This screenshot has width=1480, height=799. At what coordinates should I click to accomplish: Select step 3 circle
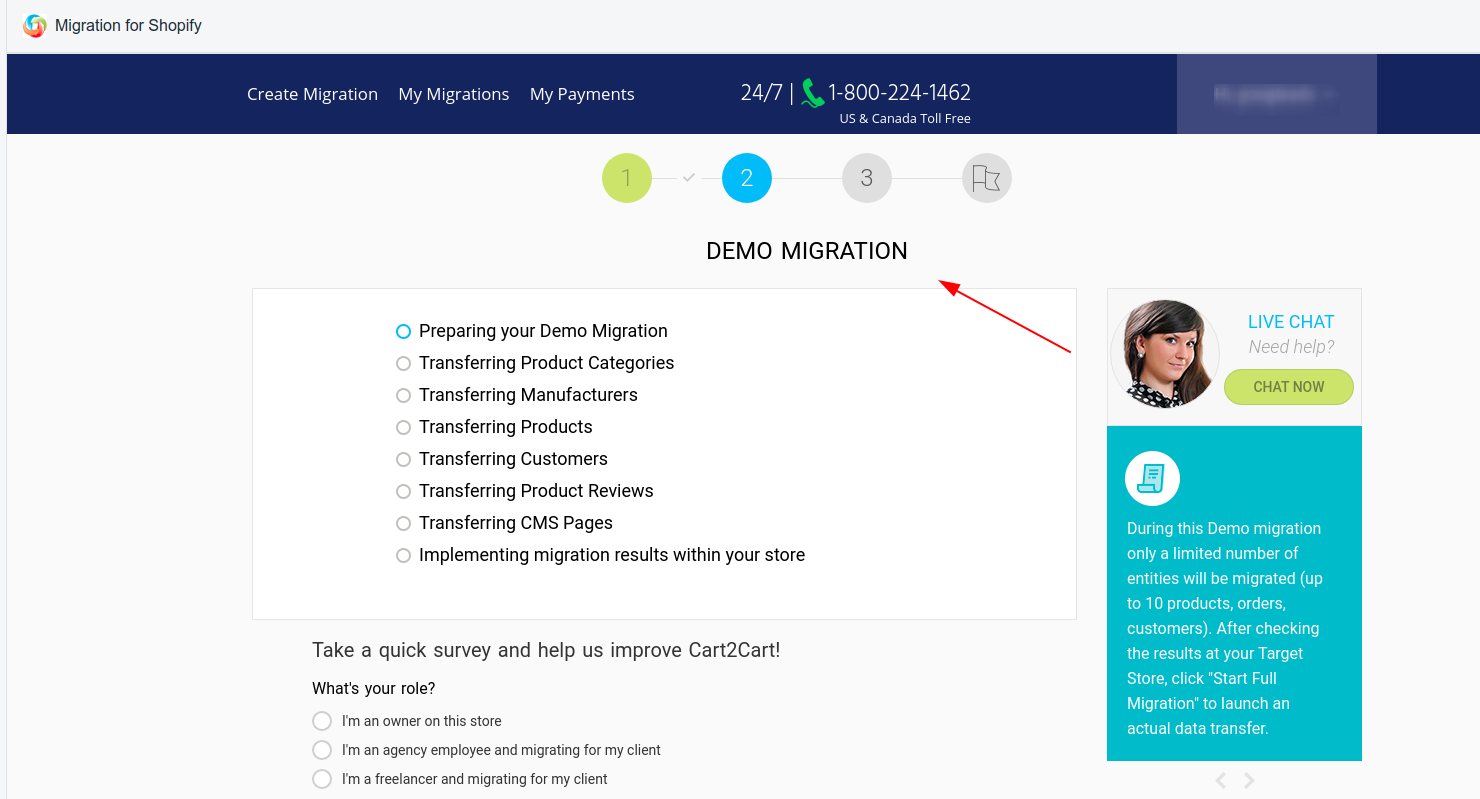click(x=867, y=179)
